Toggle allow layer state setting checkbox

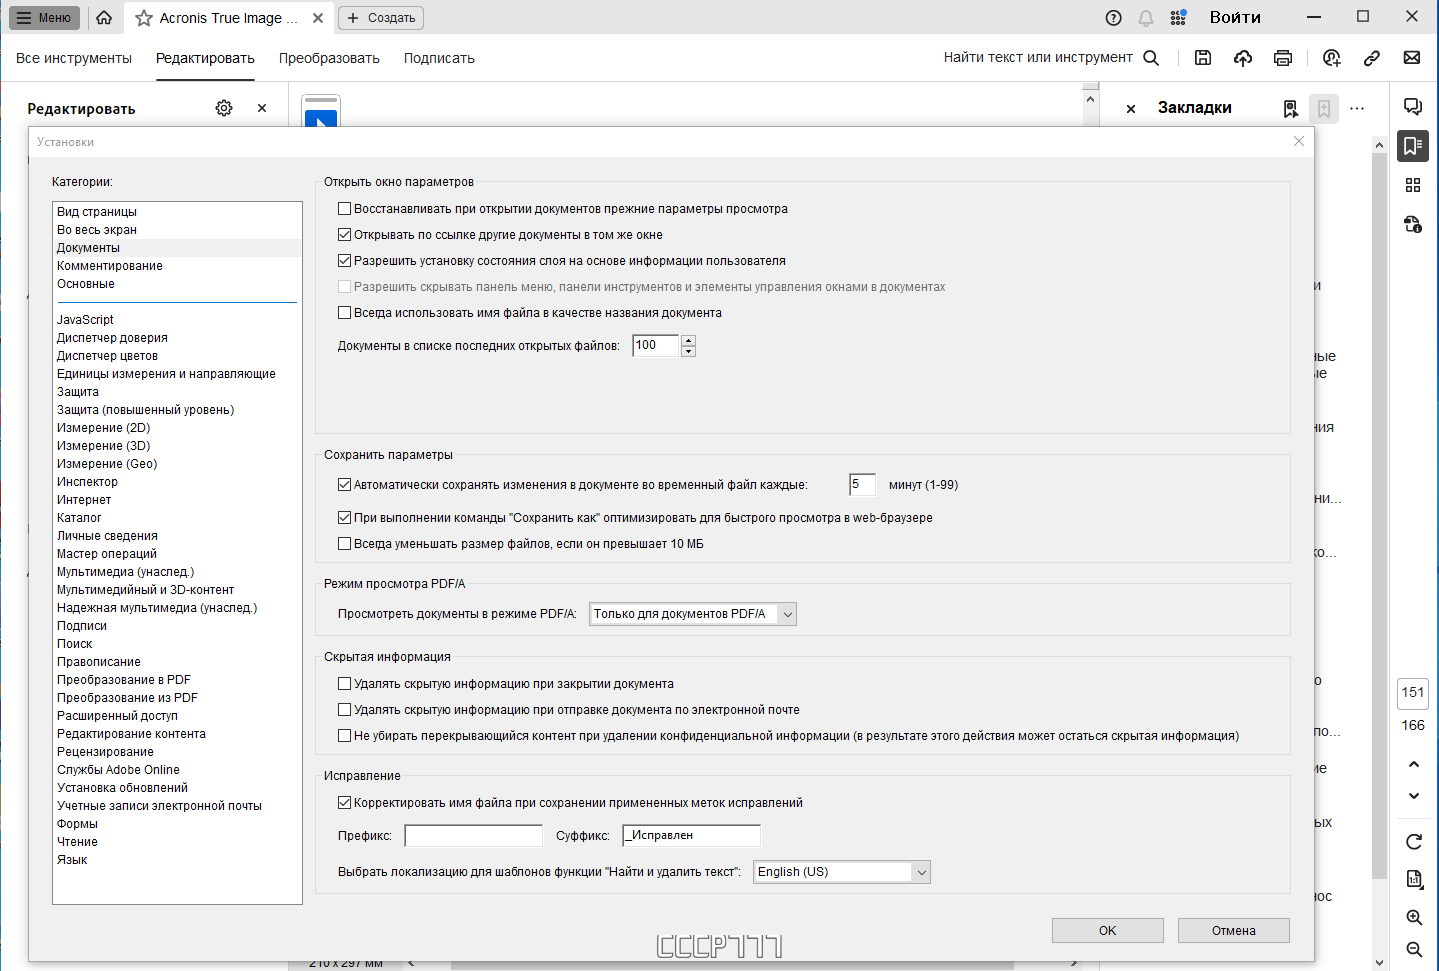pyautogui.click(x=344, y=261)
